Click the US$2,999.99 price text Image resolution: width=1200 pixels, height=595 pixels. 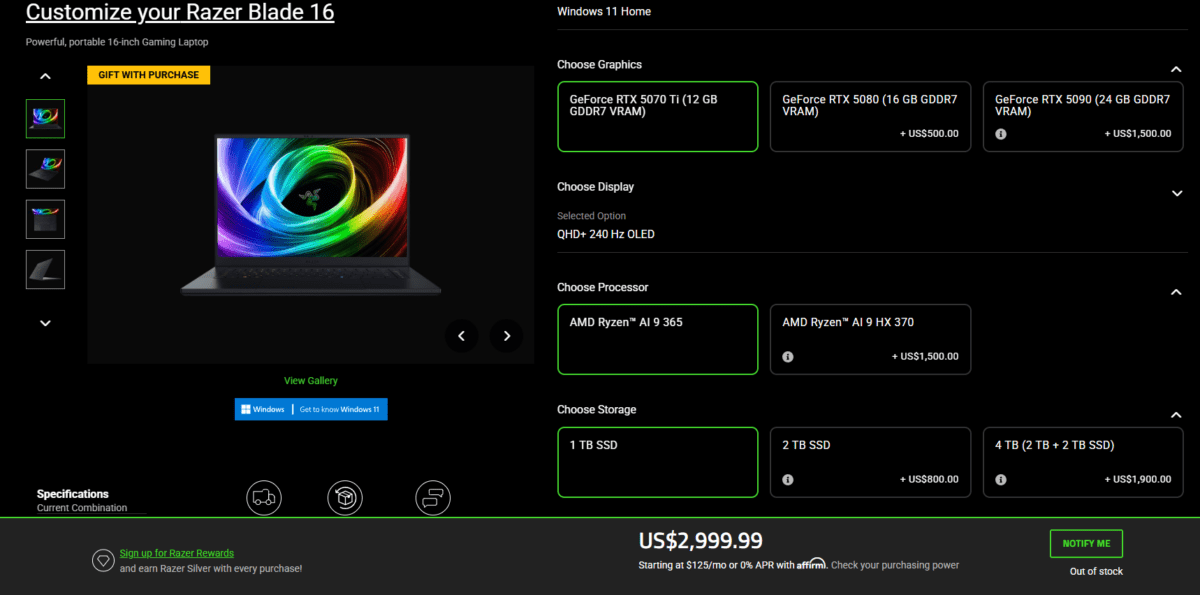[701, 541]
